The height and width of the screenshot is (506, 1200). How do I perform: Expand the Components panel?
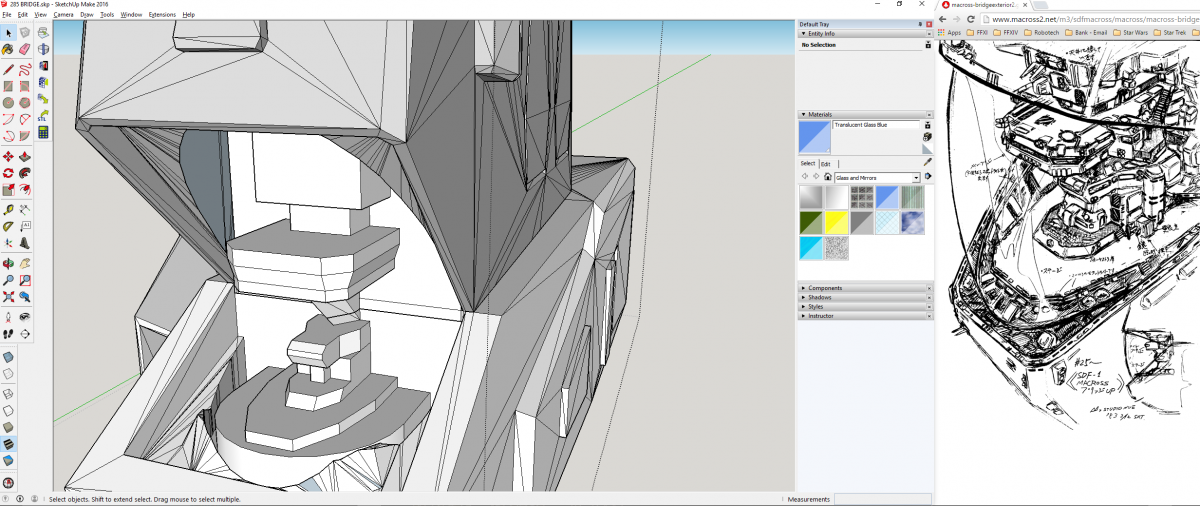pos(865,288)
